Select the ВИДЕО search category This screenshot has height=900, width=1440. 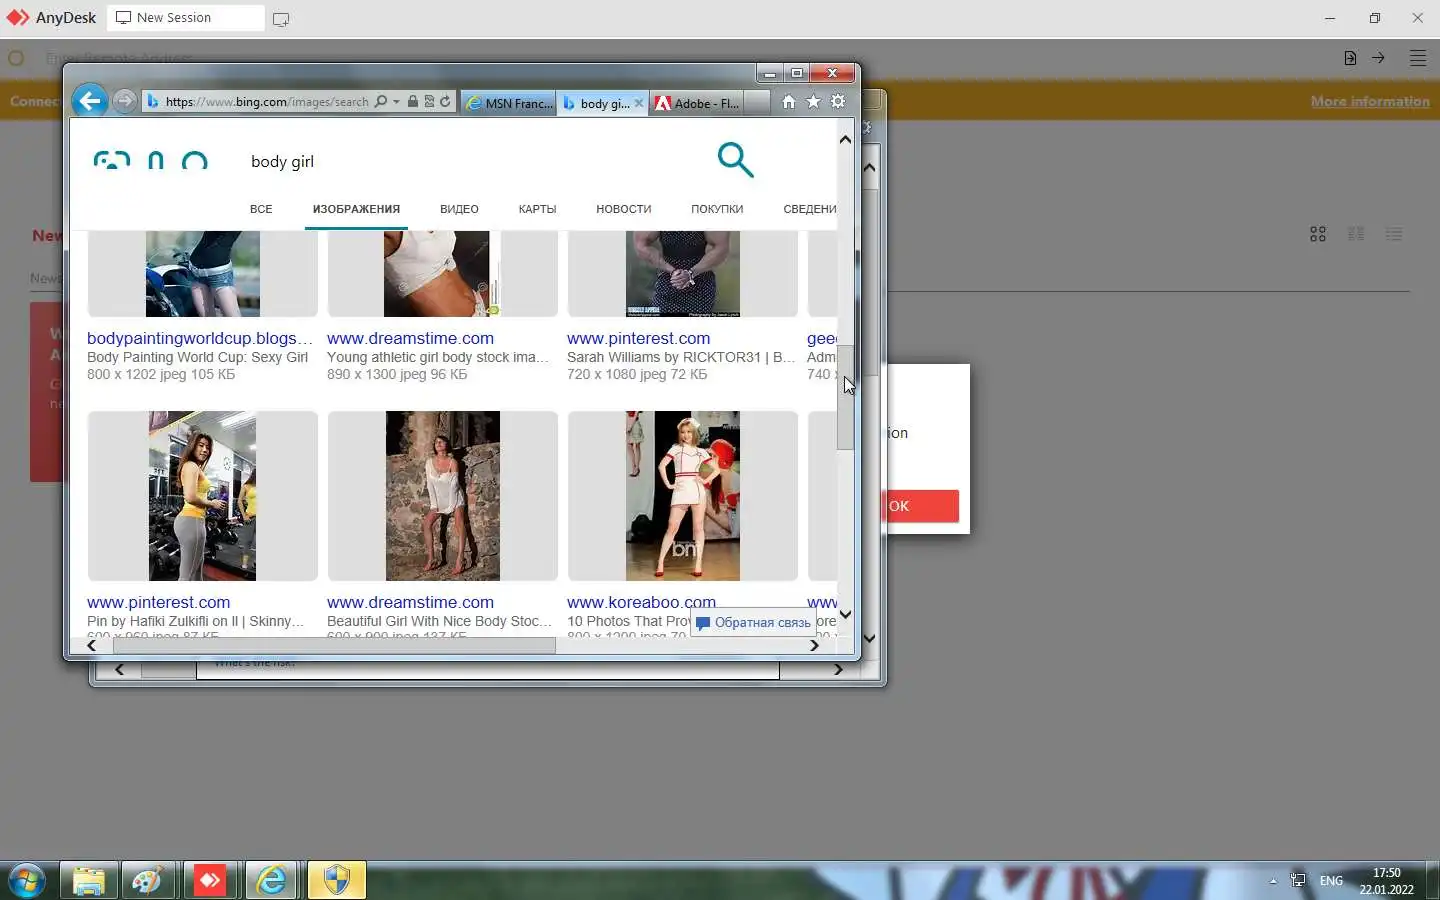pos(459,209)
